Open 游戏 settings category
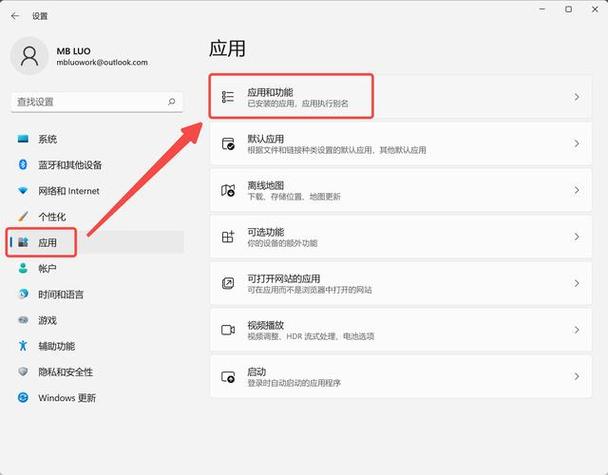The image size is (608, 475). coord(96,320)
